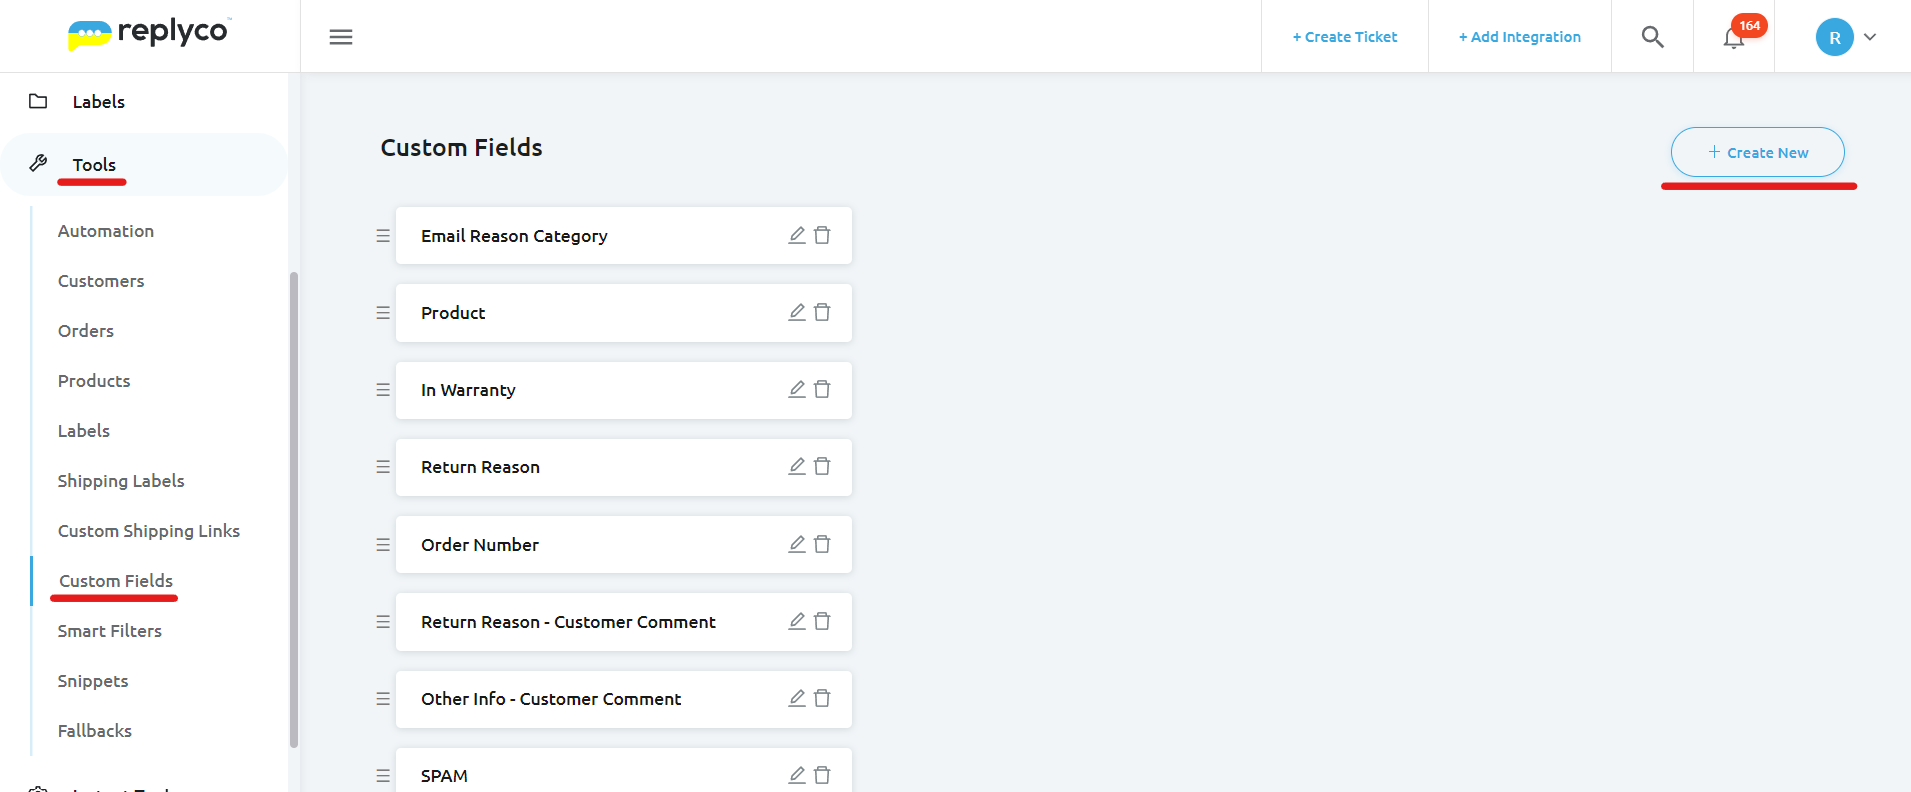Click the sidebar vertical scrollbar
The width and height of the screenshot is (1911, 792).
pyautogui.click(x=294, y=509)
